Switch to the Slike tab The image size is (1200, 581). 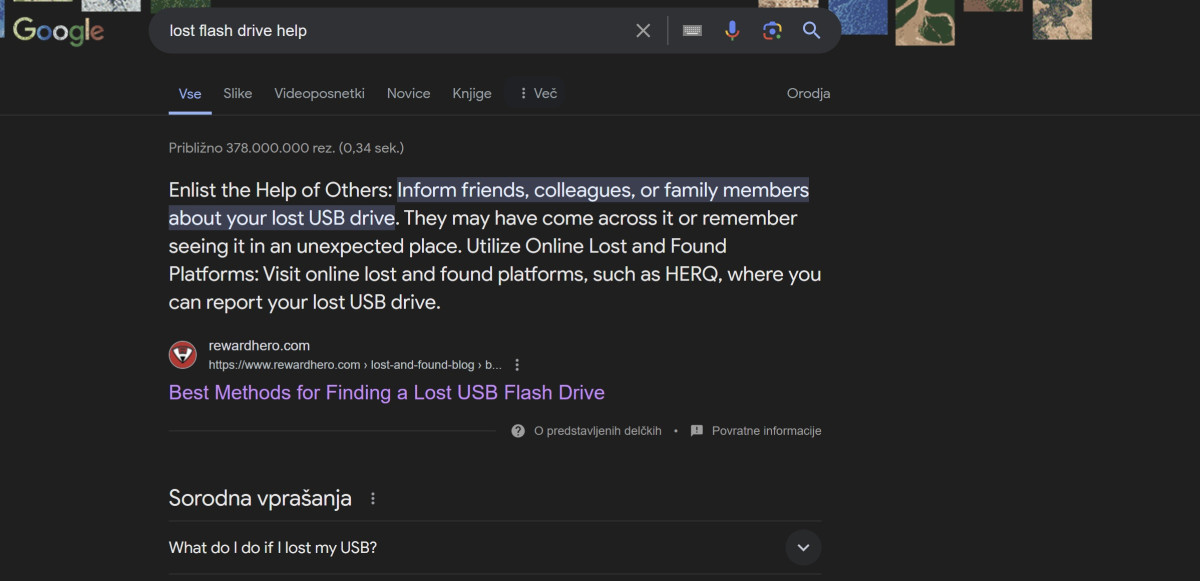click(x=238, y=93)
